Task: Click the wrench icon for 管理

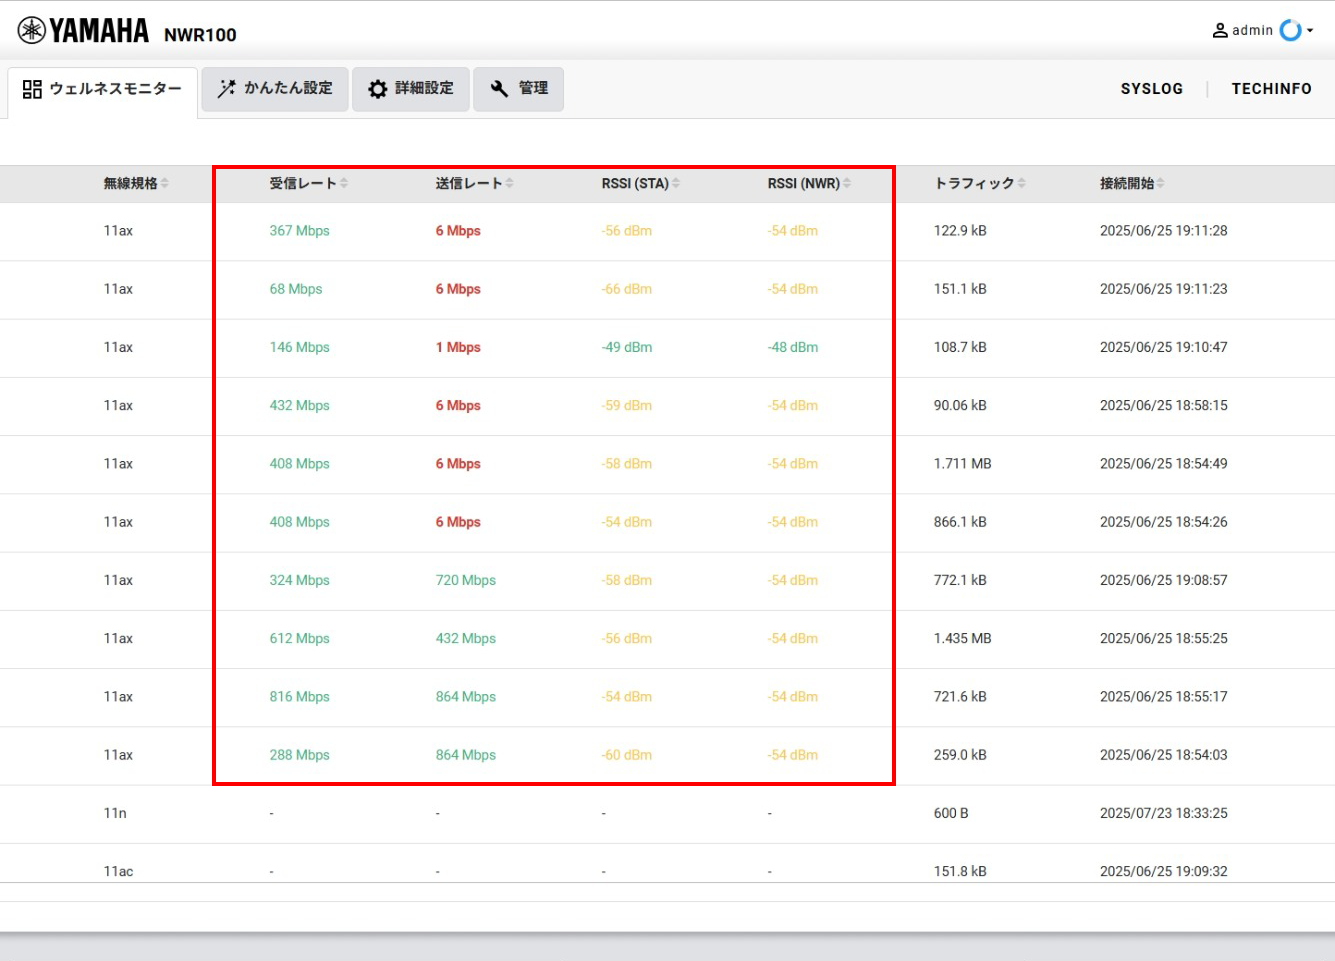Action: (x=499, y=89)
